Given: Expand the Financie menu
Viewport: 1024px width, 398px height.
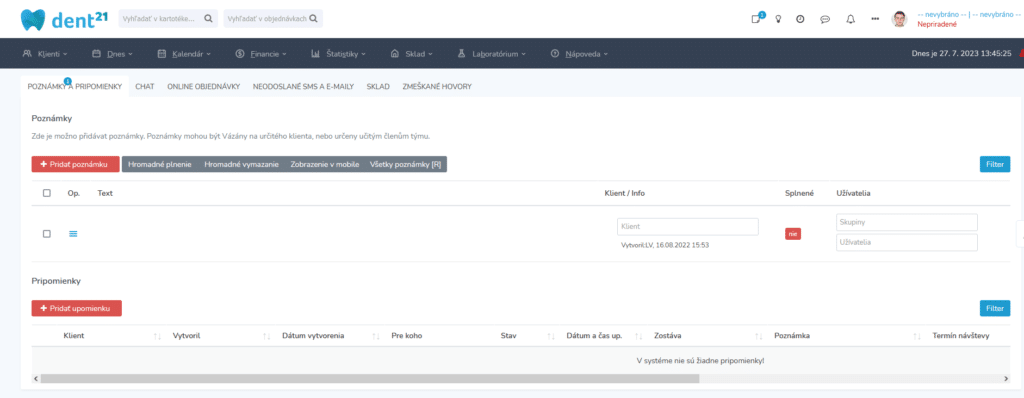Looking at the screenshot, I should [x=261, y=54].
